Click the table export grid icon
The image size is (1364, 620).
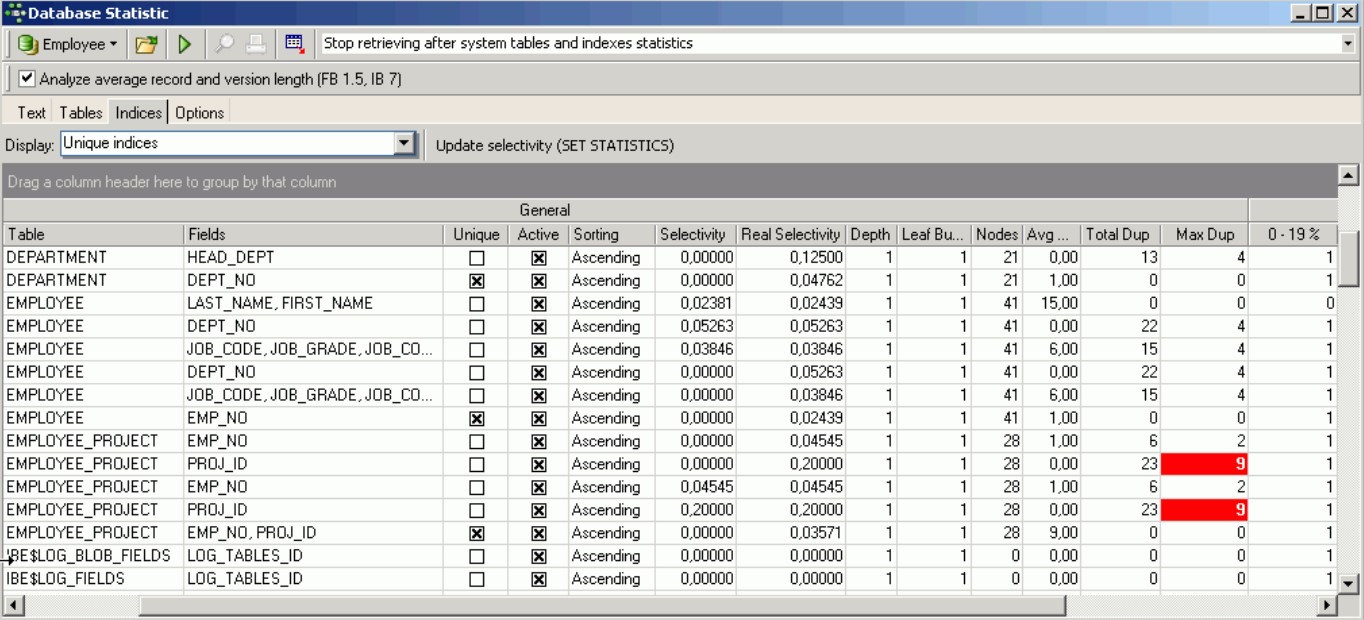coord(294,44)
